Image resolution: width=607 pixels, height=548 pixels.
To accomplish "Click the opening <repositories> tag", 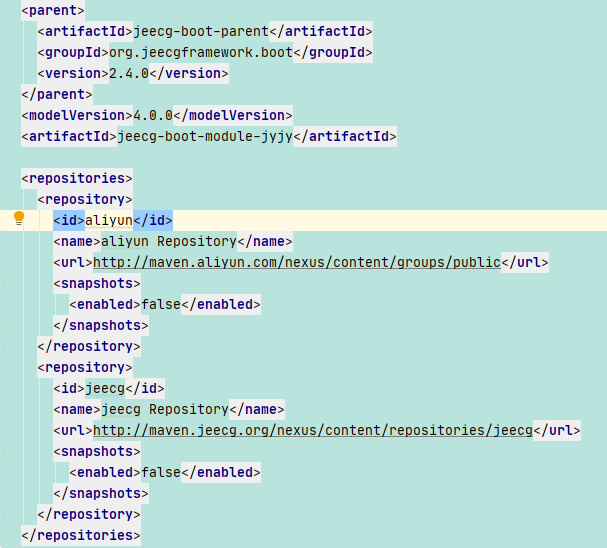I will tap(77, 178).
